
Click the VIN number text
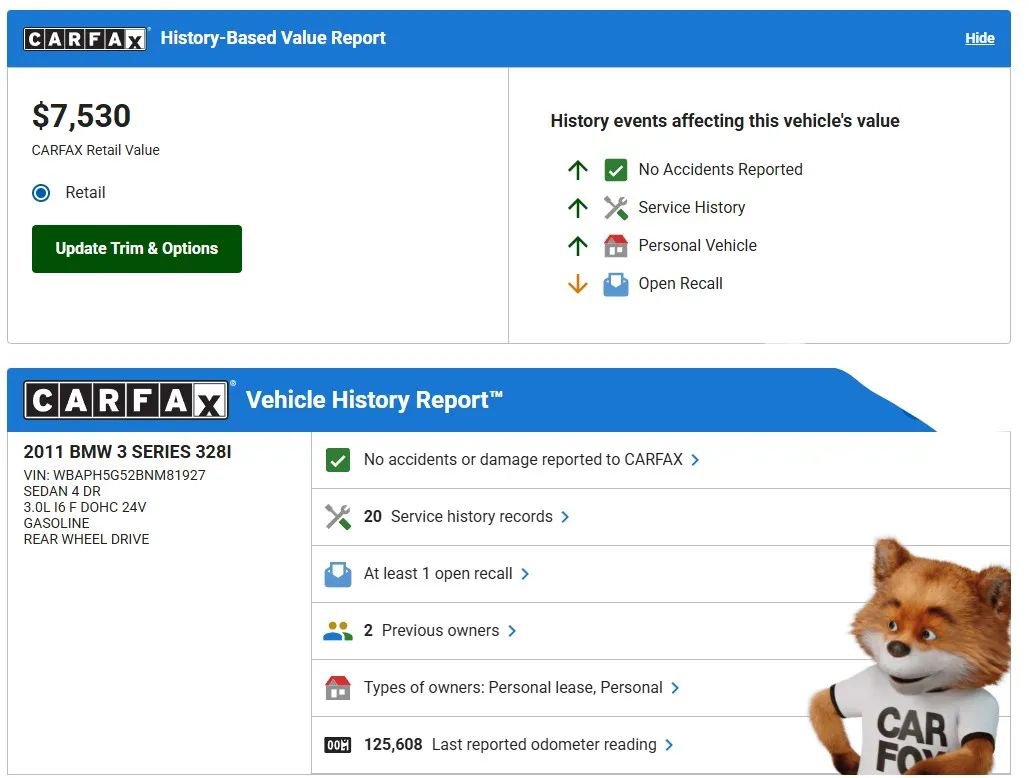(x=115, y=475)
